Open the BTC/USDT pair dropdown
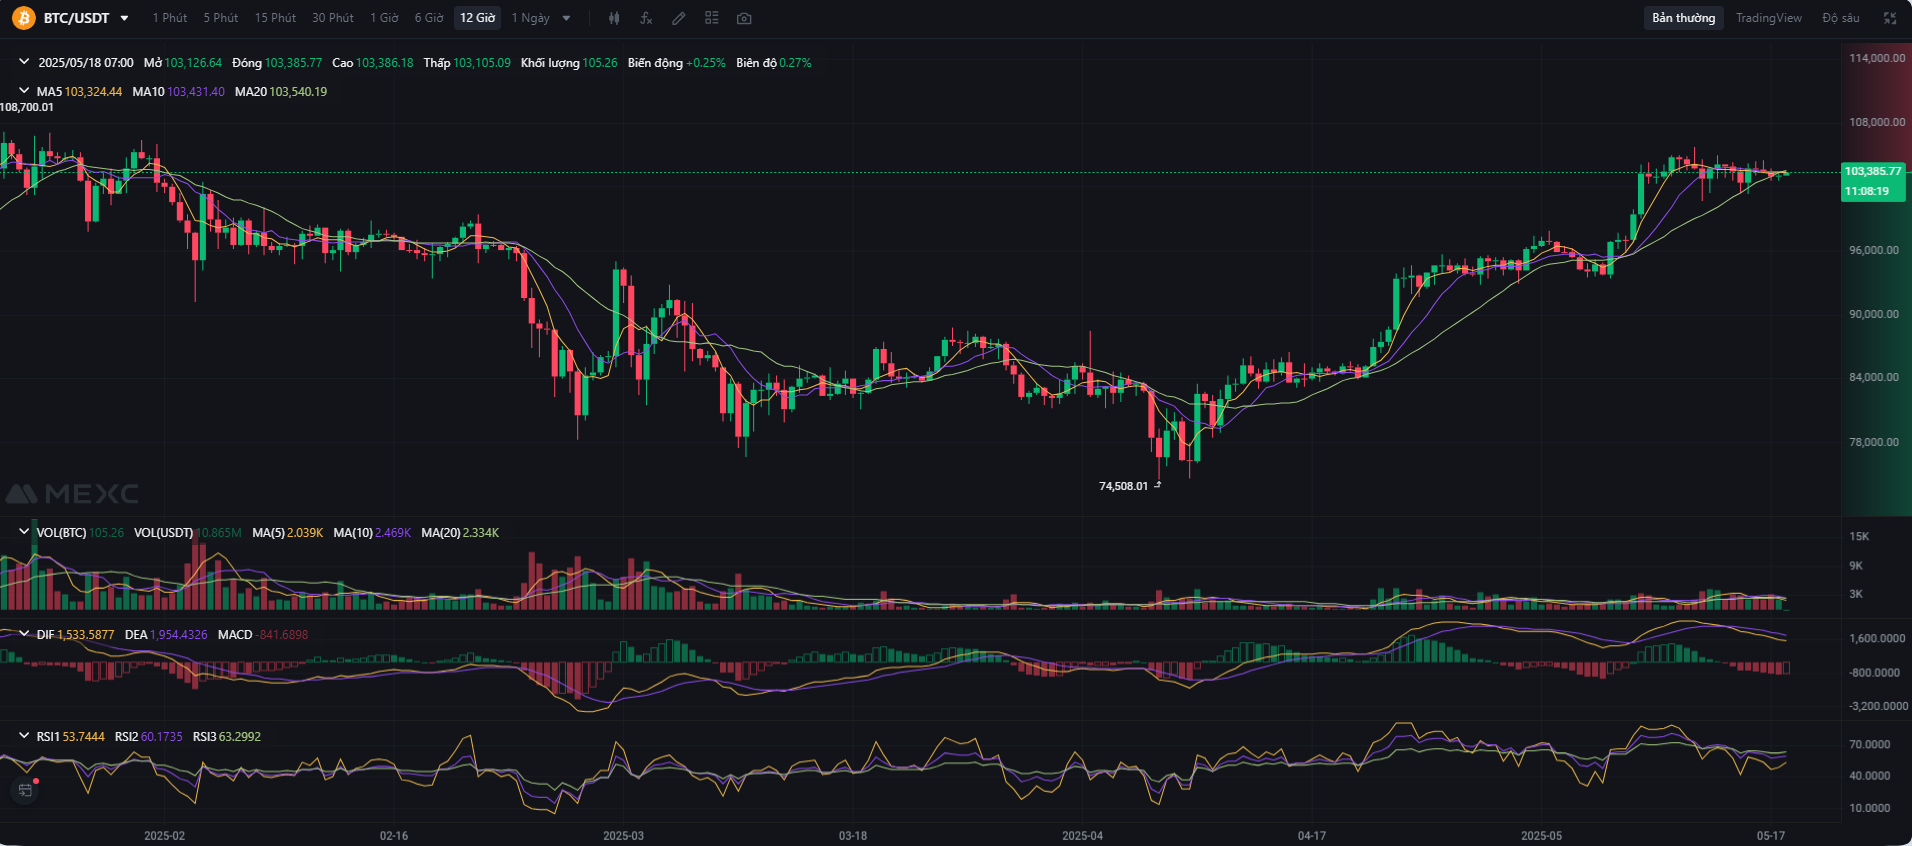Screen dimensions: 1912x846 124,18
